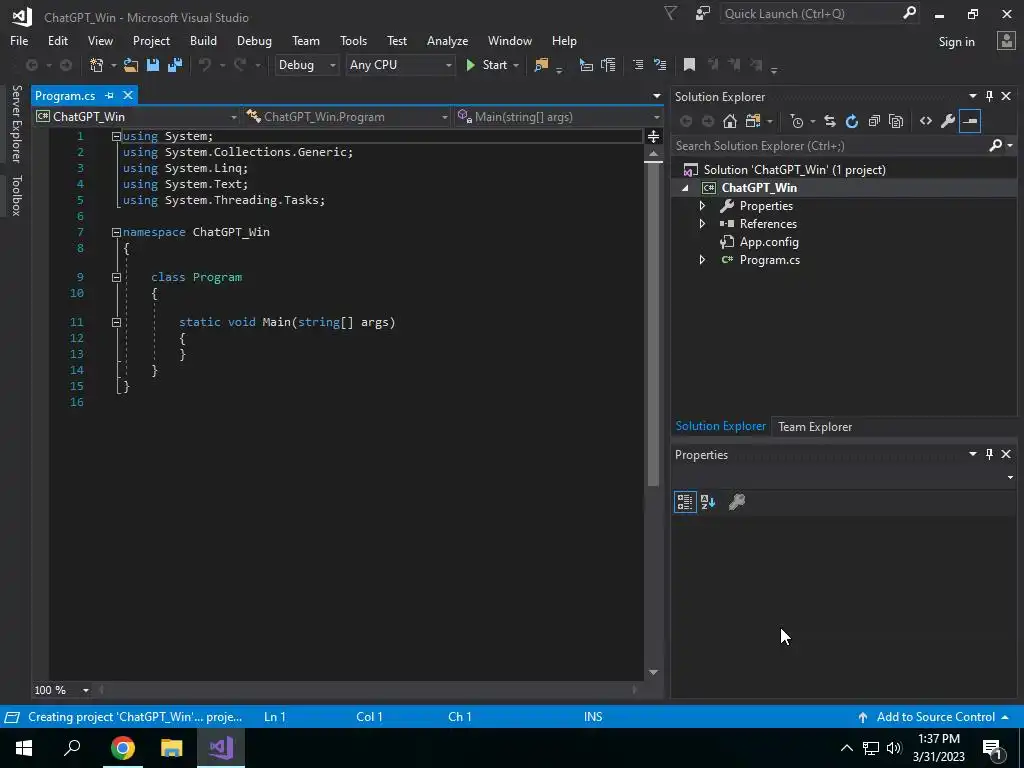Viewport: 1024px width, 768px height.
Task: Close the Program.cs tab
Action: pyautogui.click(x=128, y=95)
